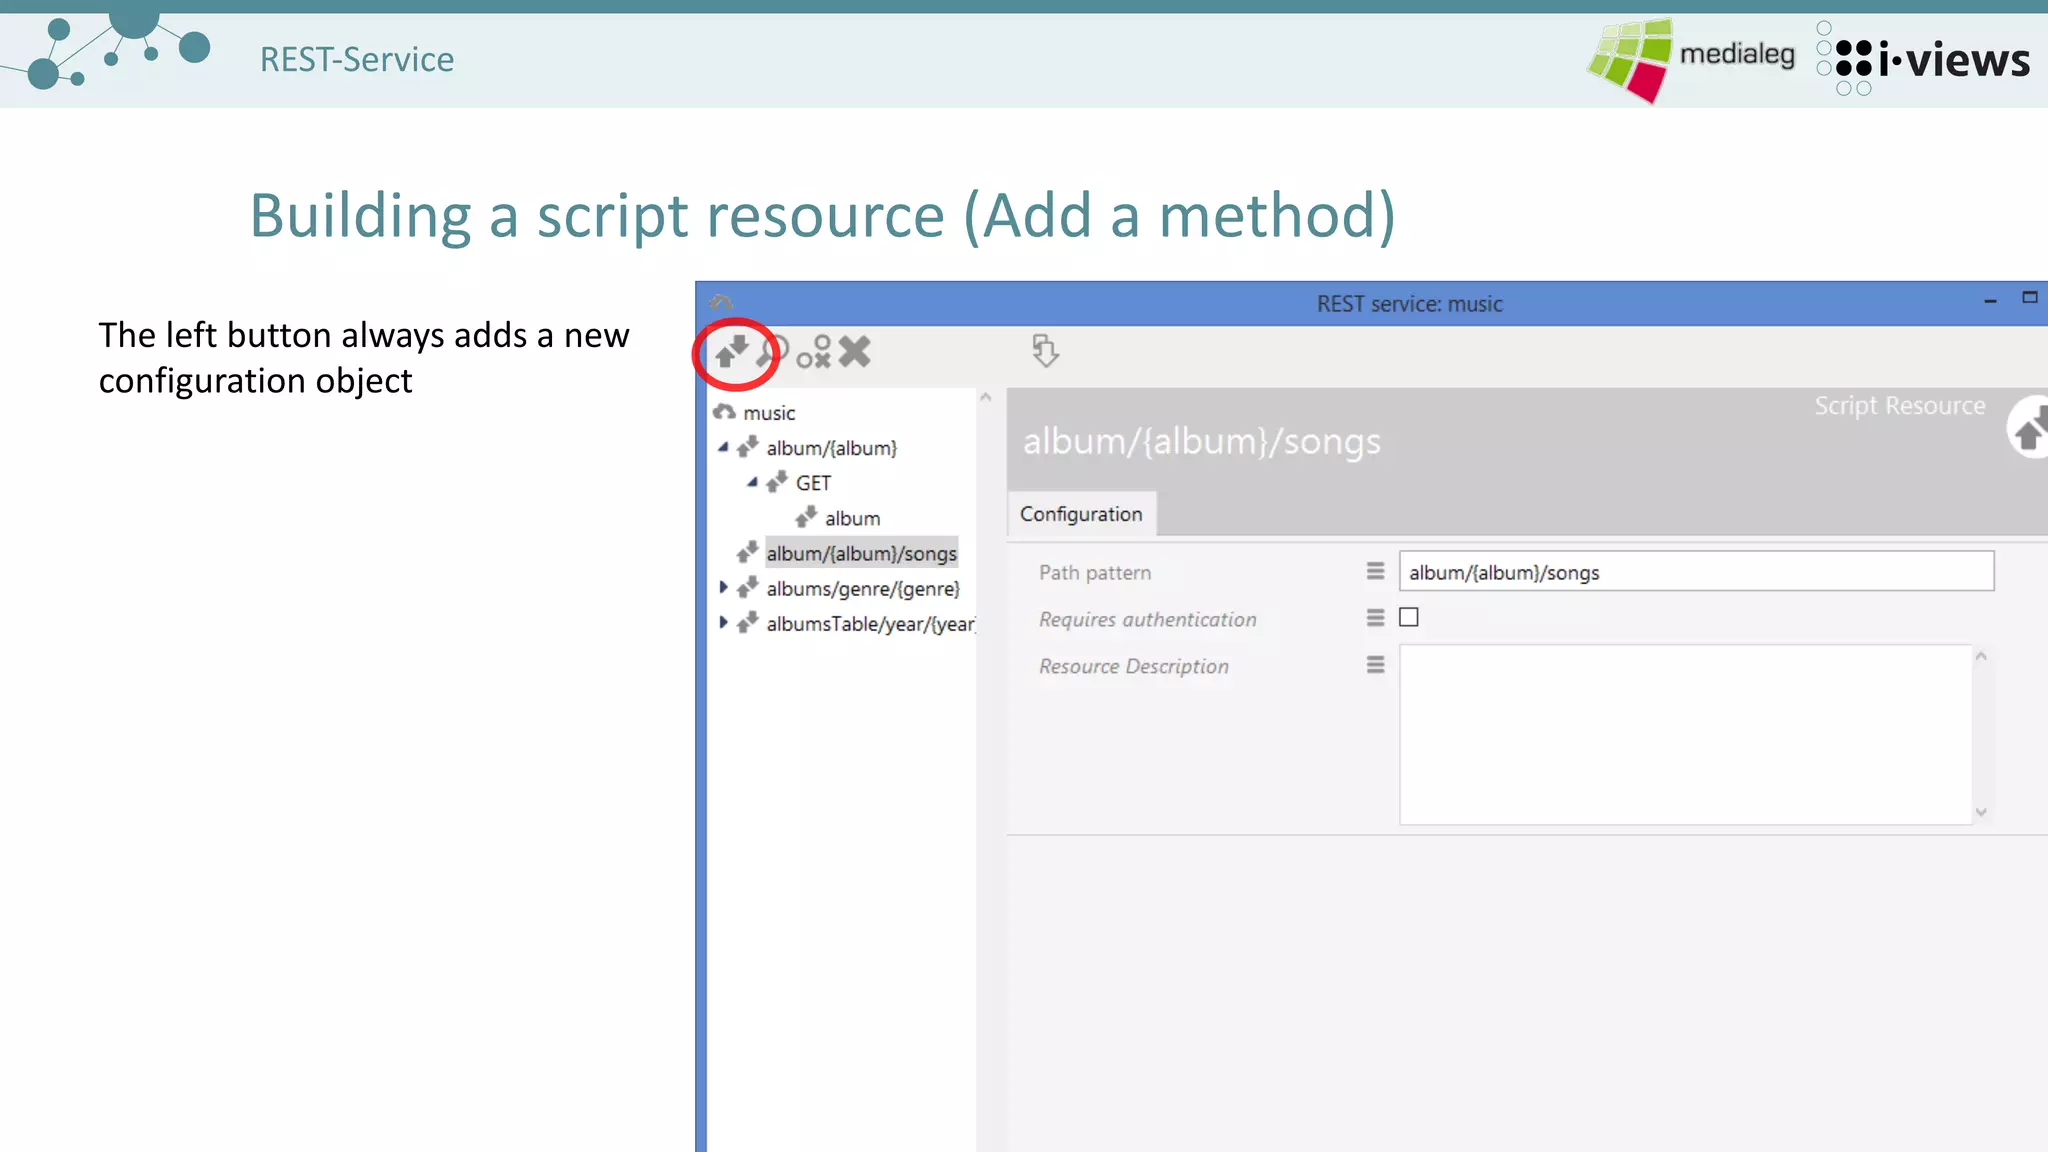Select album/{album} in the tree

click(x=832, y=448)
